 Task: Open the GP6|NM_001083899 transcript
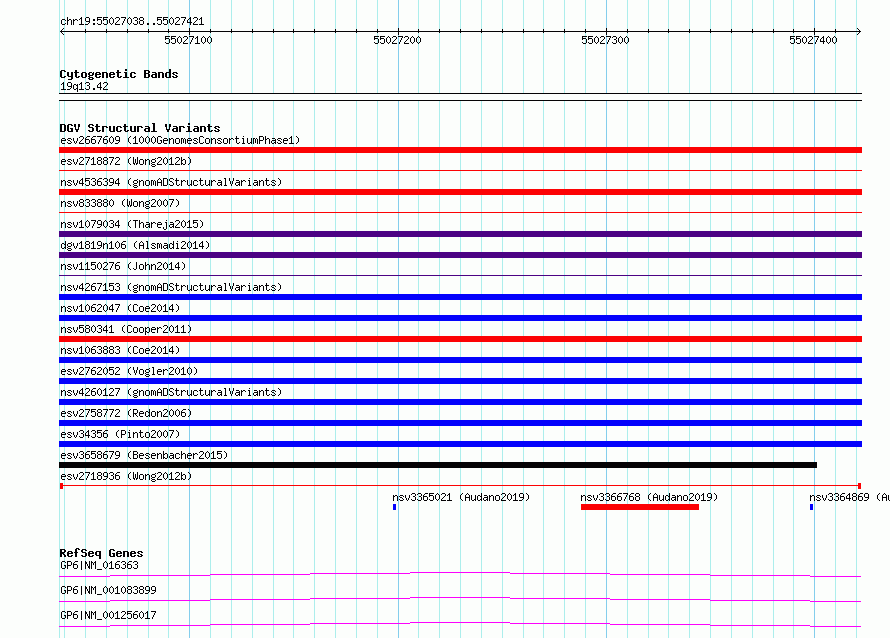click(x=108, y=590)
